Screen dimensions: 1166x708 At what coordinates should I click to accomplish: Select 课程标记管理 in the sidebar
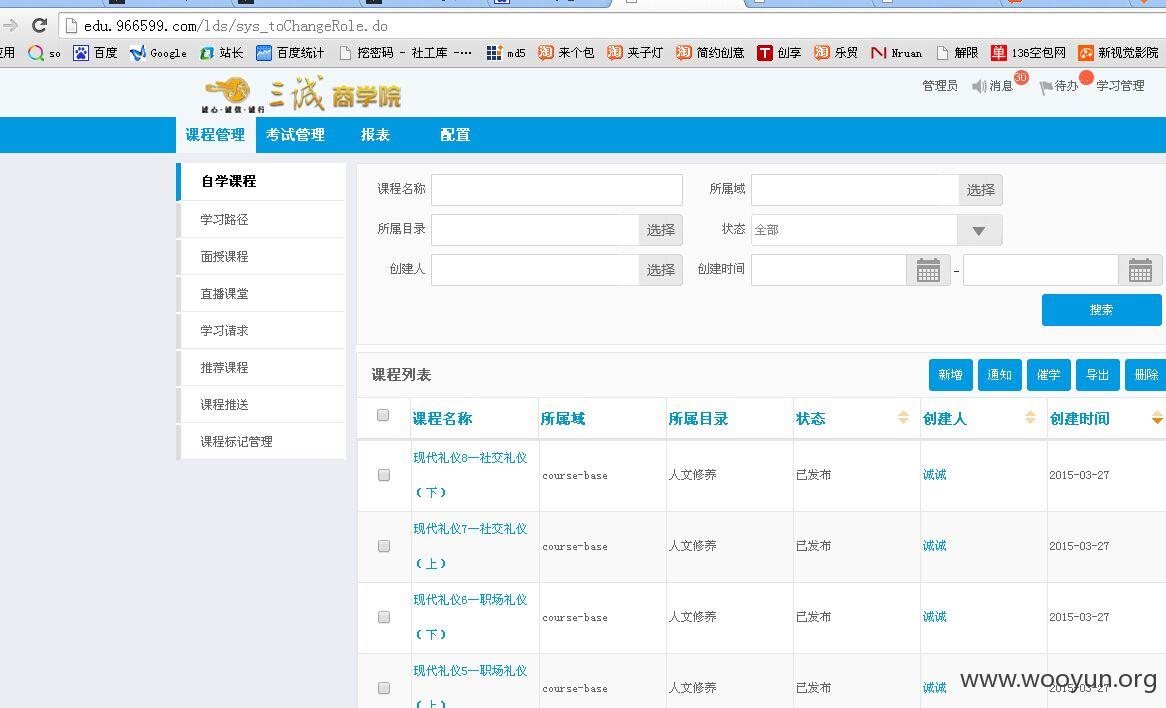pos(261,442)
